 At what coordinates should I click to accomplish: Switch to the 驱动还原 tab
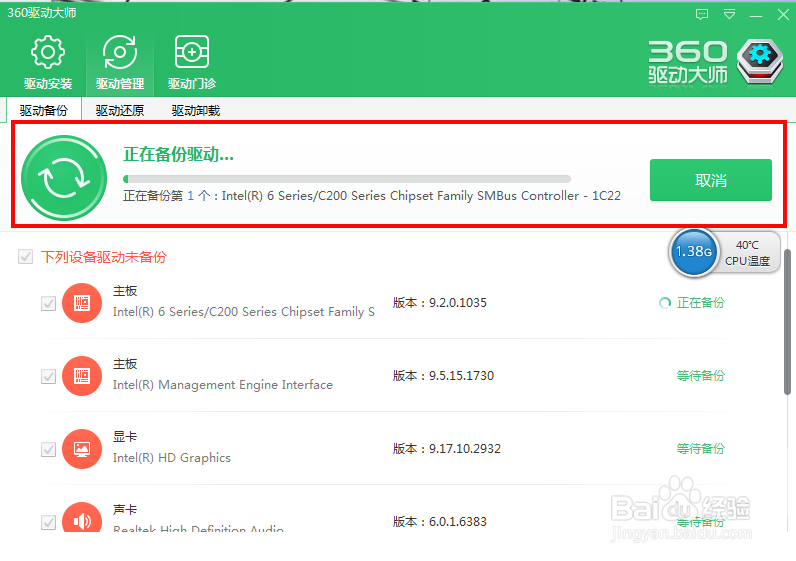(x=120, y=110)
